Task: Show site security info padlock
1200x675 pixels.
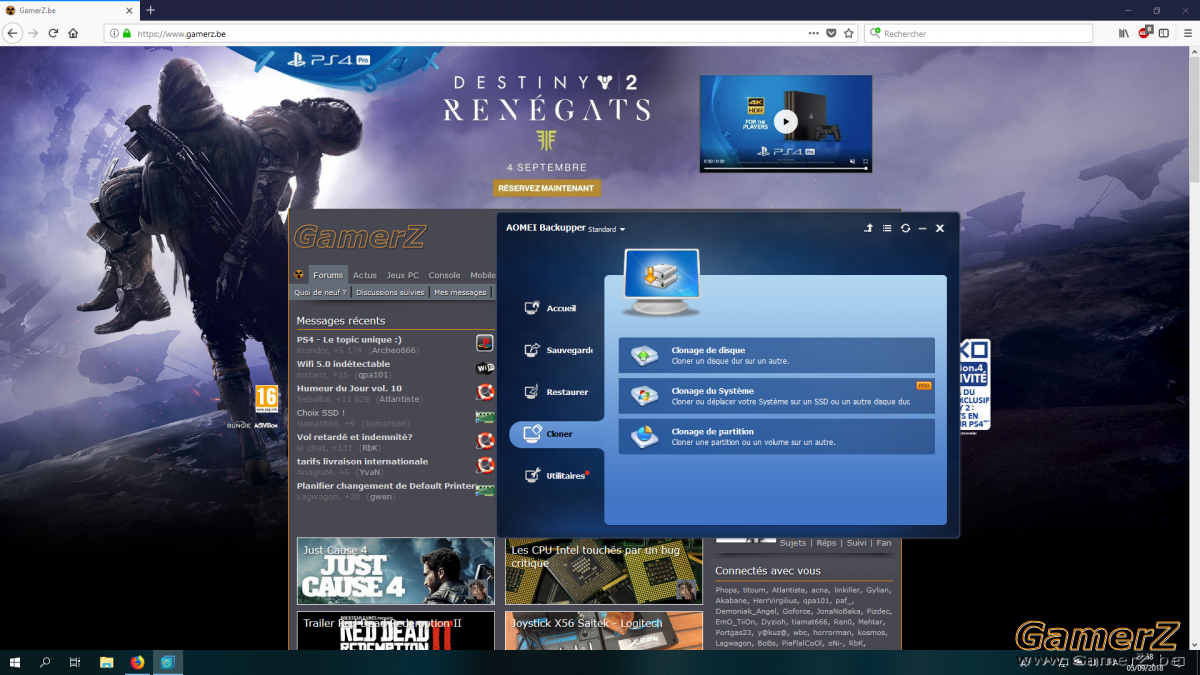Action: [x=127, y=33]
